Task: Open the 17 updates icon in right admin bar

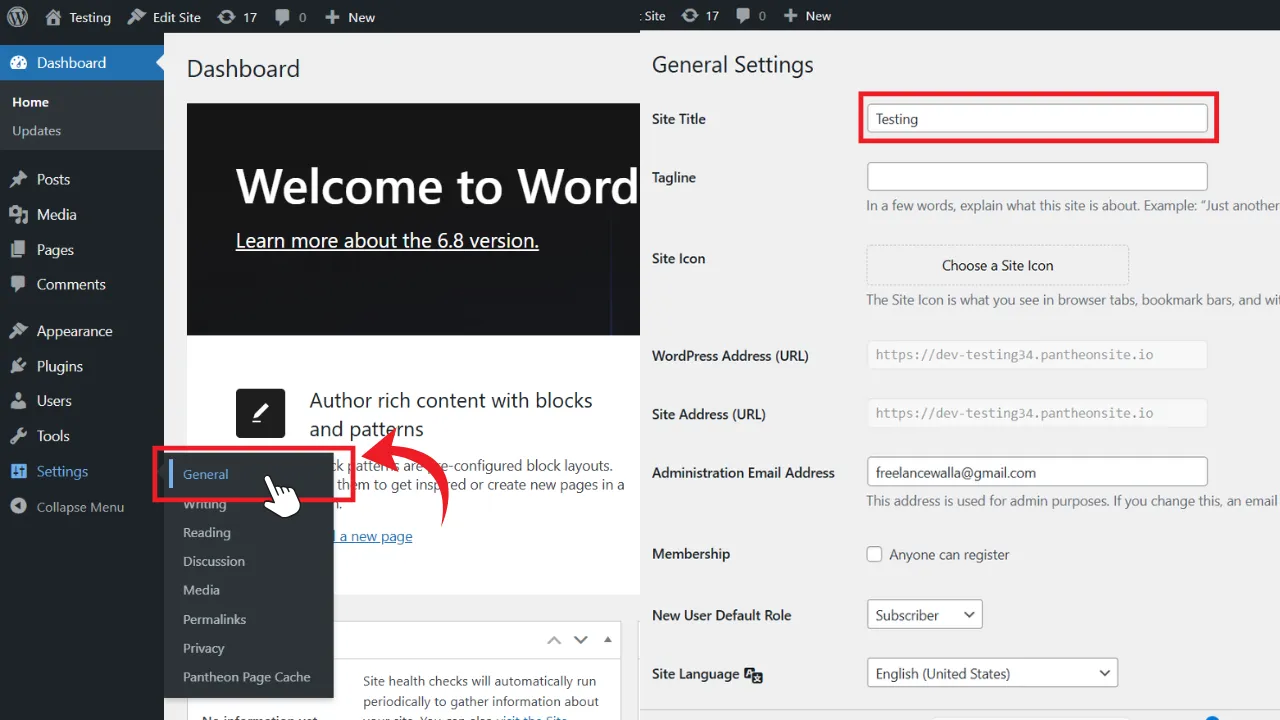Action: coord(699,16)
